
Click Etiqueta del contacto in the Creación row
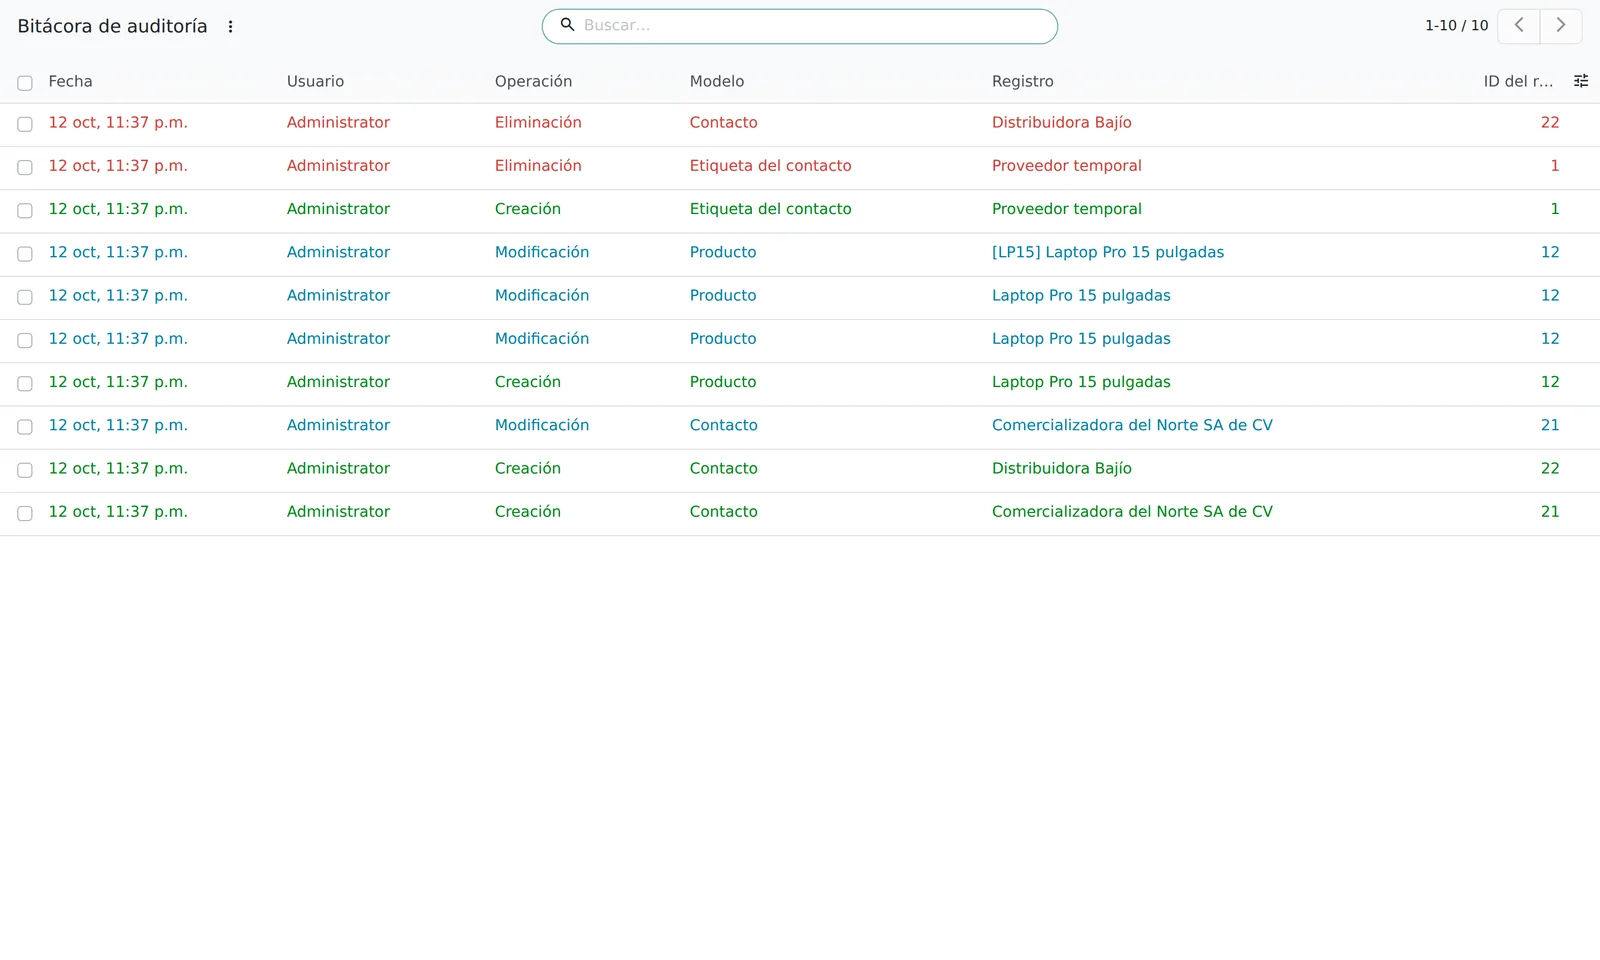coord(770,209)
